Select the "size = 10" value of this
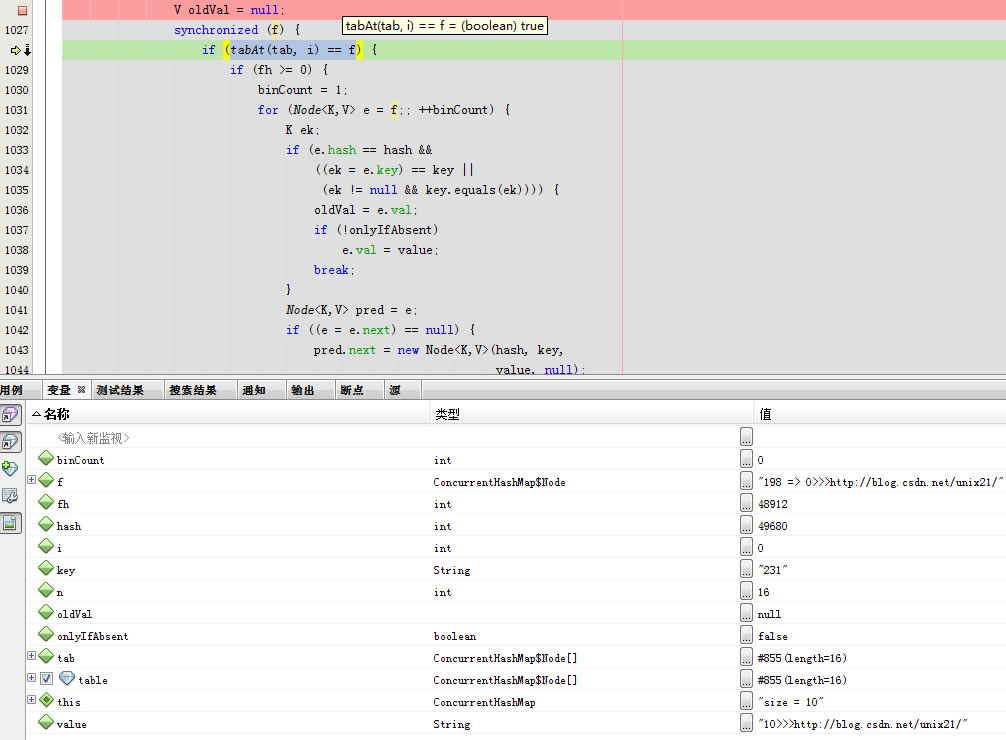 click(790, 702)
